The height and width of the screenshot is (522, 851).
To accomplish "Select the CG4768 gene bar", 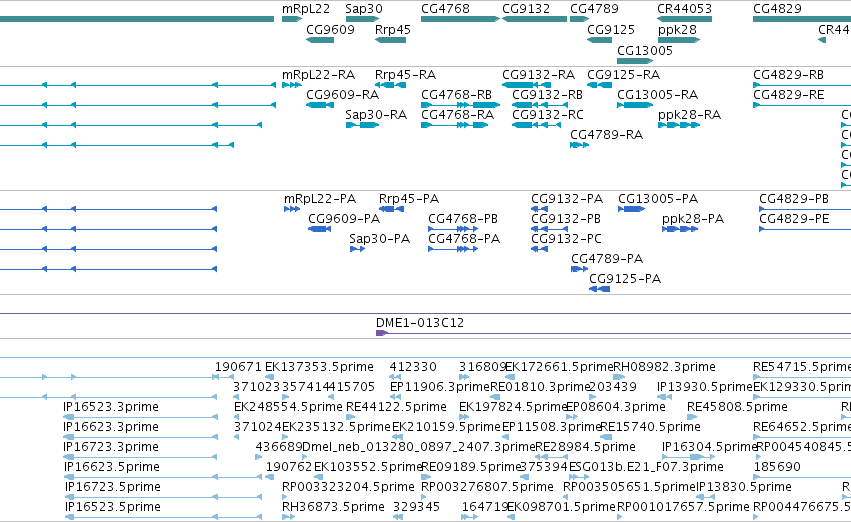I will (x=460, y=19).
